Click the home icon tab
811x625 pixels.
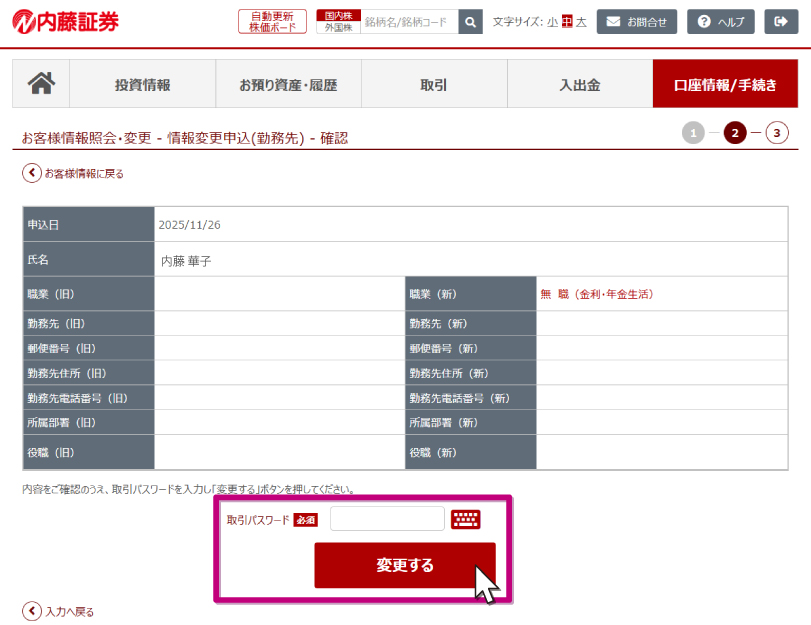[x=41, y=84]
